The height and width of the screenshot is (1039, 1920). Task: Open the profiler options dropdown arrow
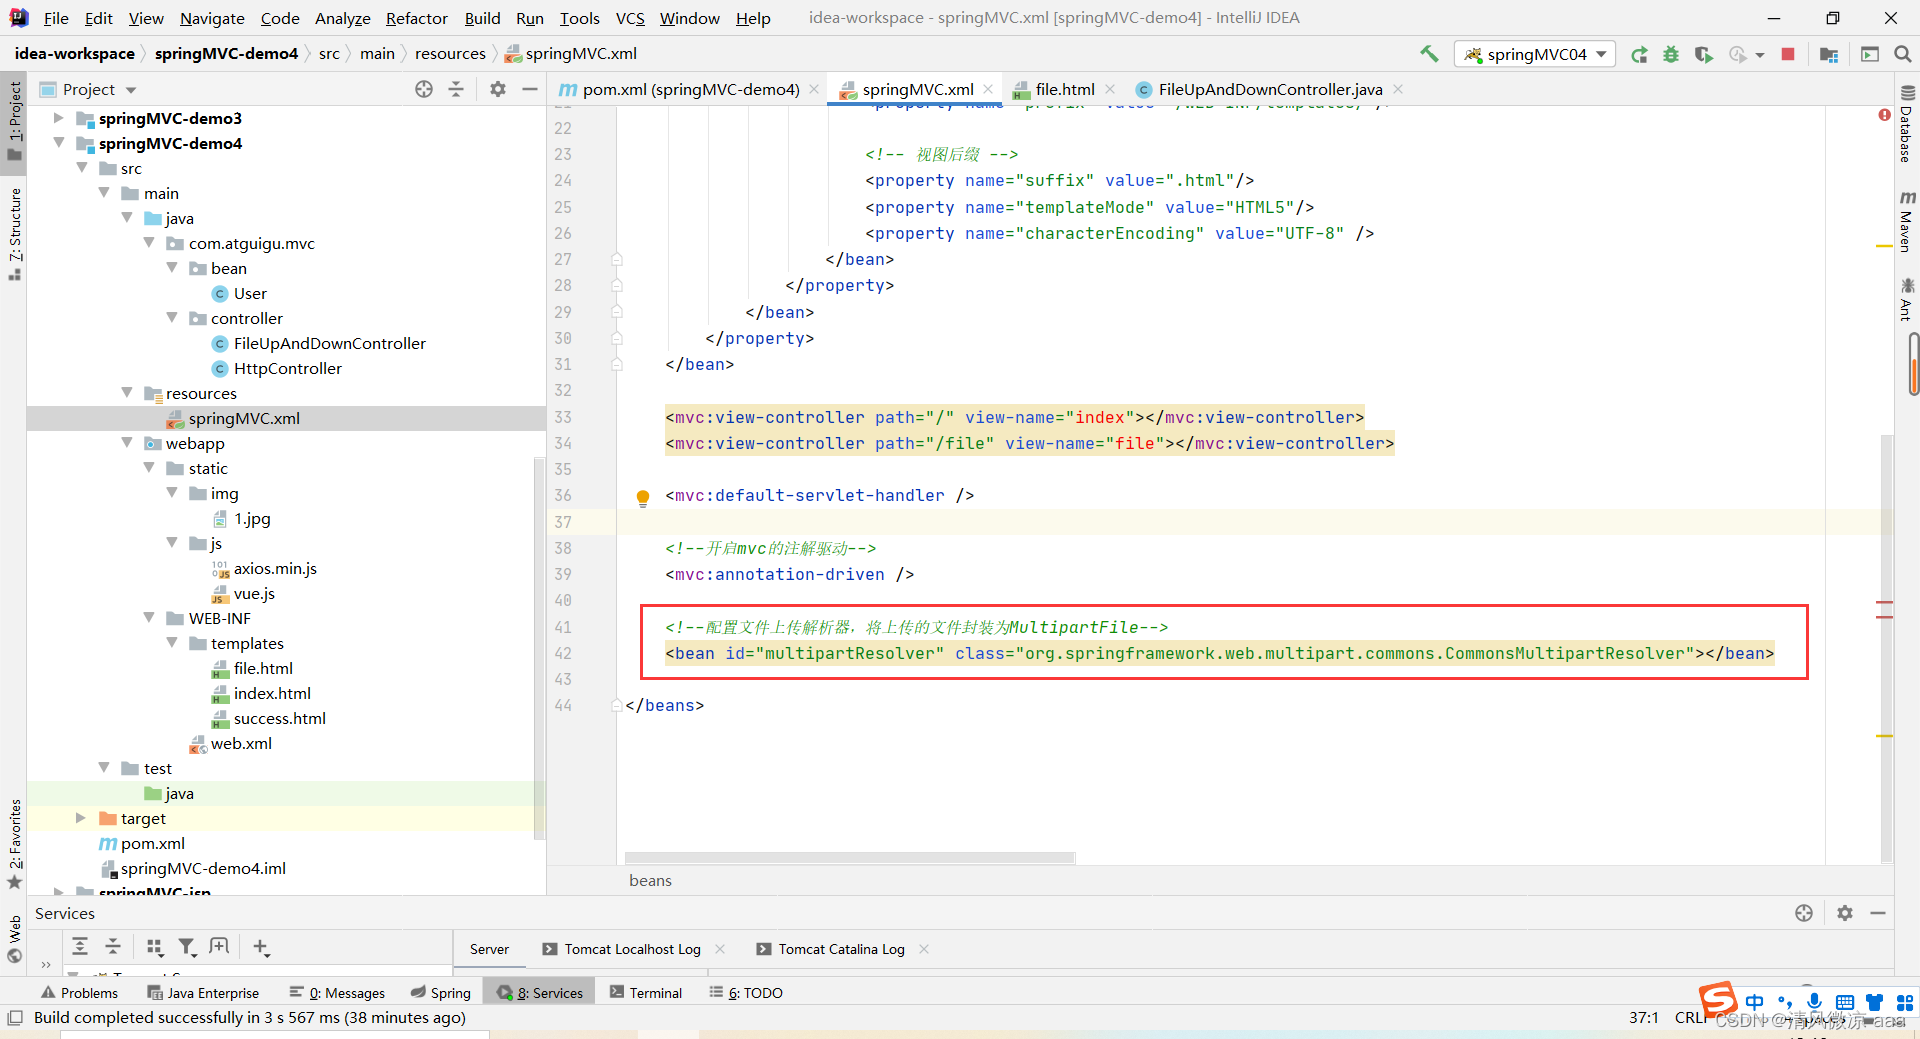1759,55
